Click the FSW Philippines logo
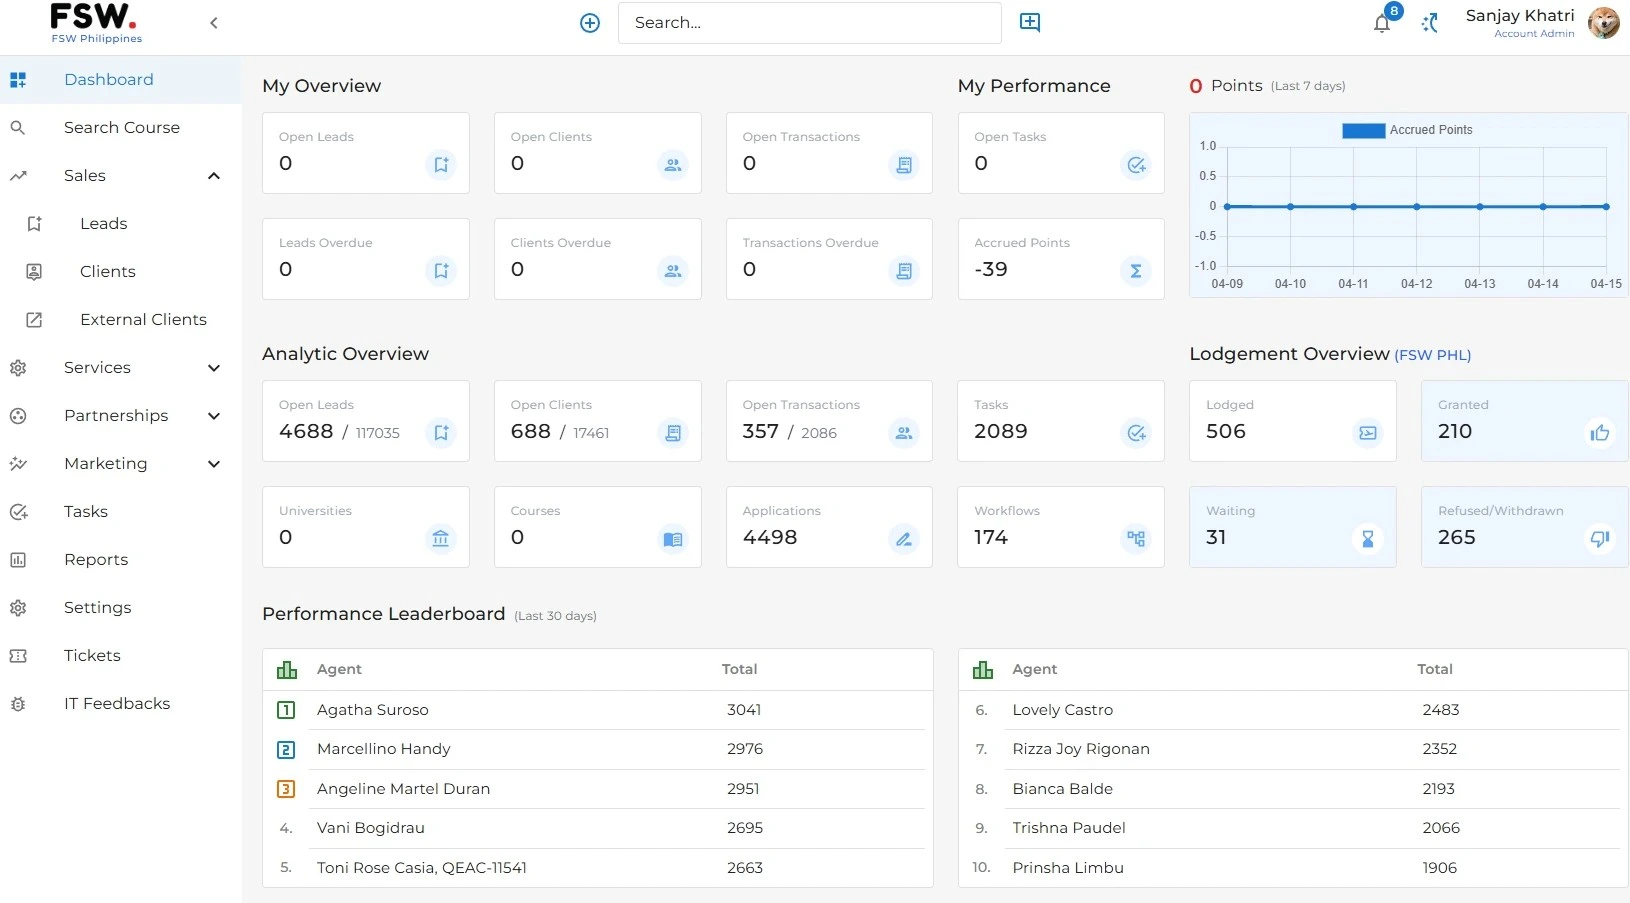1630x903 pixels. click(x=96, y=23)
